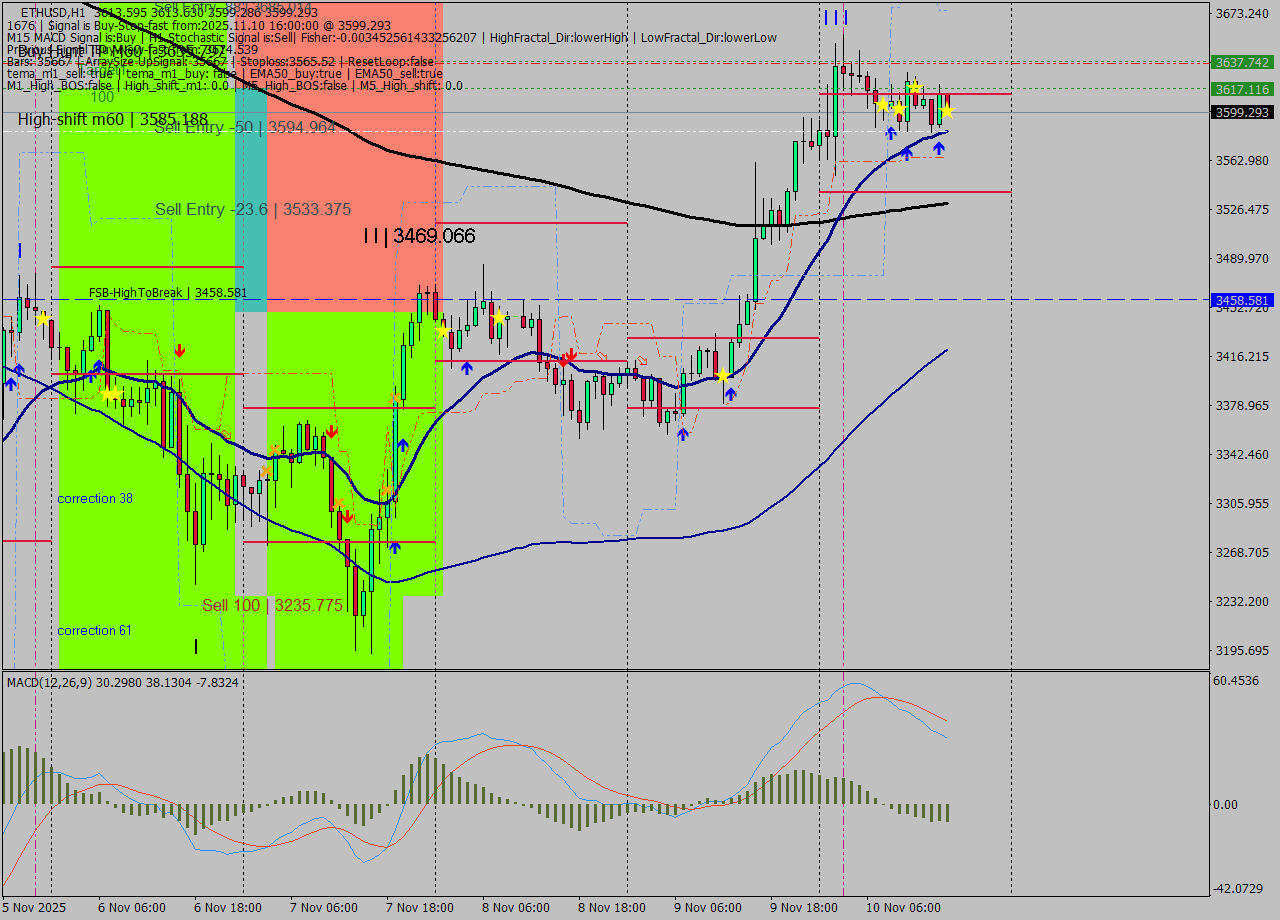Select the 'correction 61' text label
The width and height of the screenshot is (1280, 920).
(94, 630)
